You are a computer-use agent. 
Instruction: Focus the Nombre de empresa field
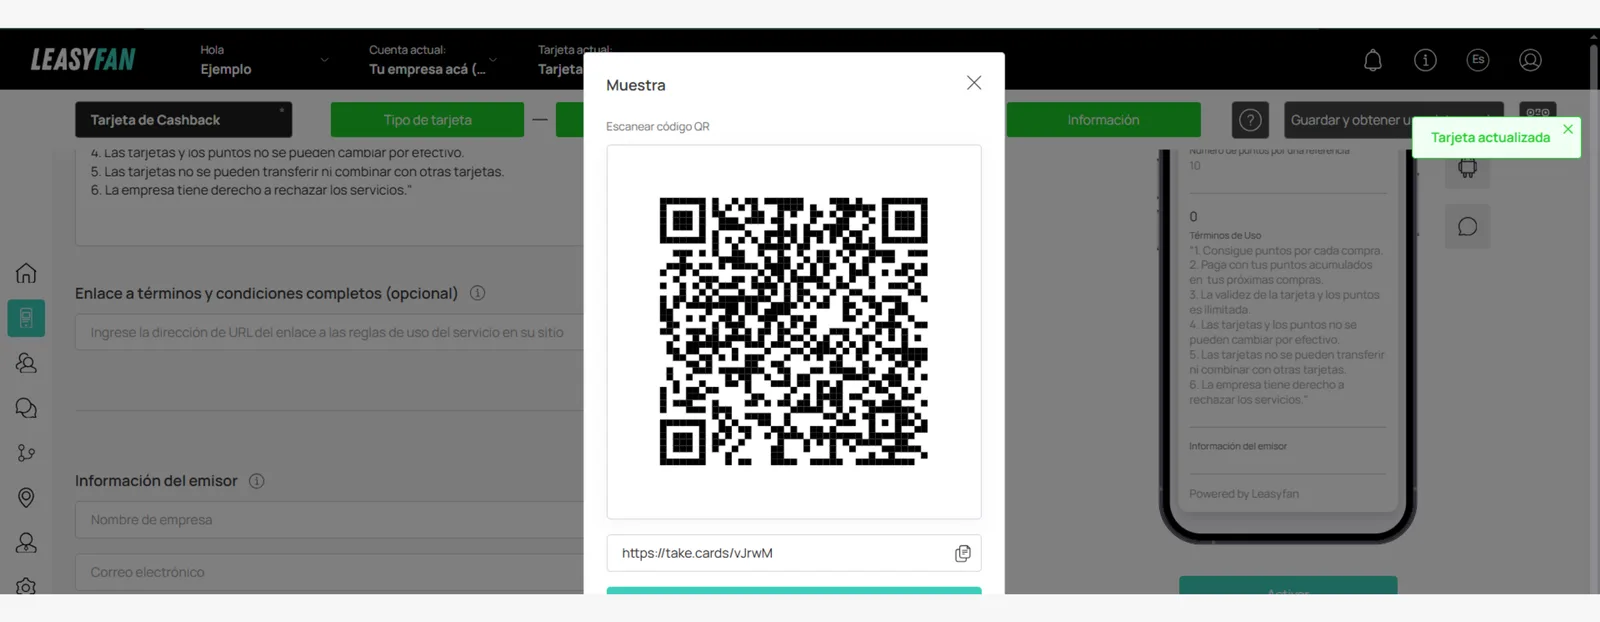(x=329, y=520)
